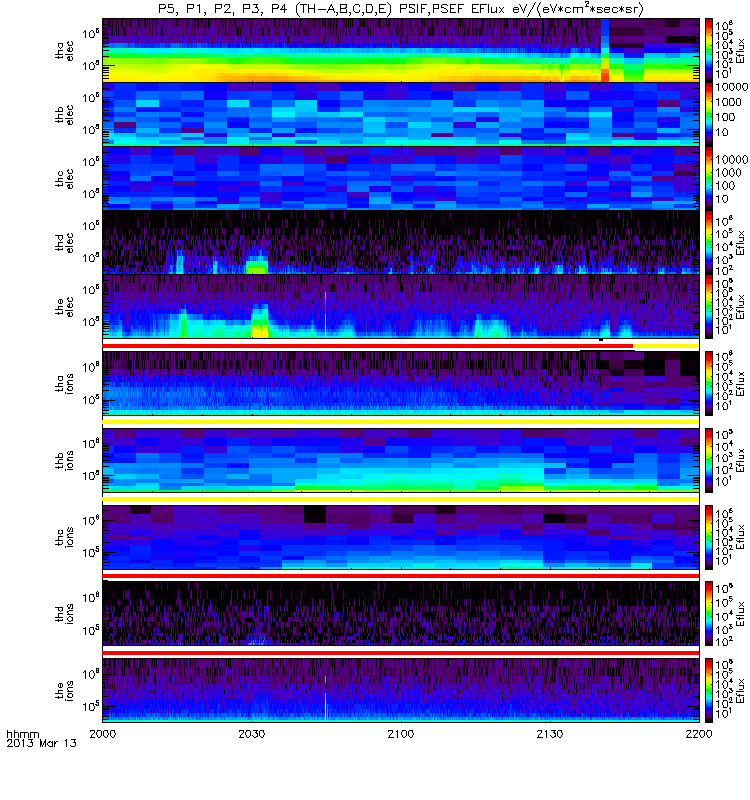Click the red-and-yellow status bar above tha ions

point(401,346)
